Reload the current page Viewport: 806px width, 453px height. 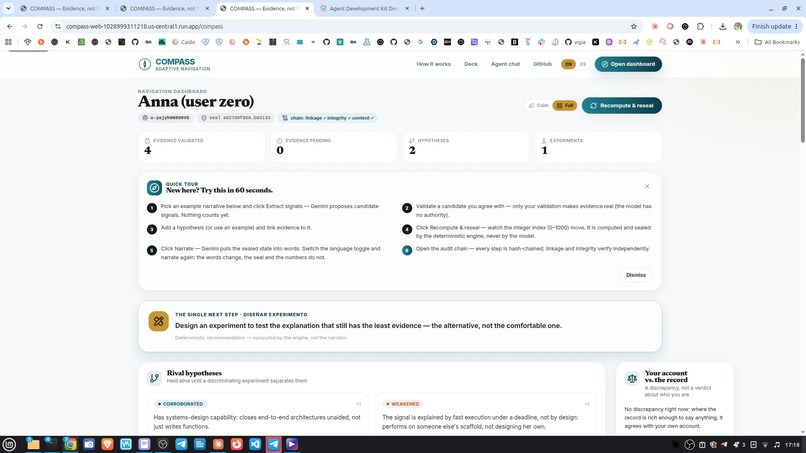click(40, 26)
